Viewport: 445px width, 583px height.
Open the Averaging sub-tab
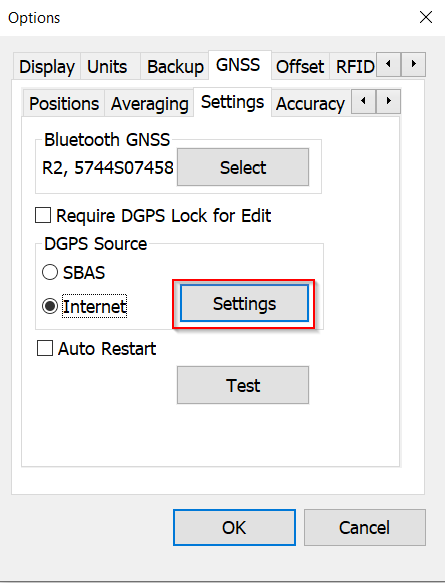pyautogui.click(x=149, y=103)
